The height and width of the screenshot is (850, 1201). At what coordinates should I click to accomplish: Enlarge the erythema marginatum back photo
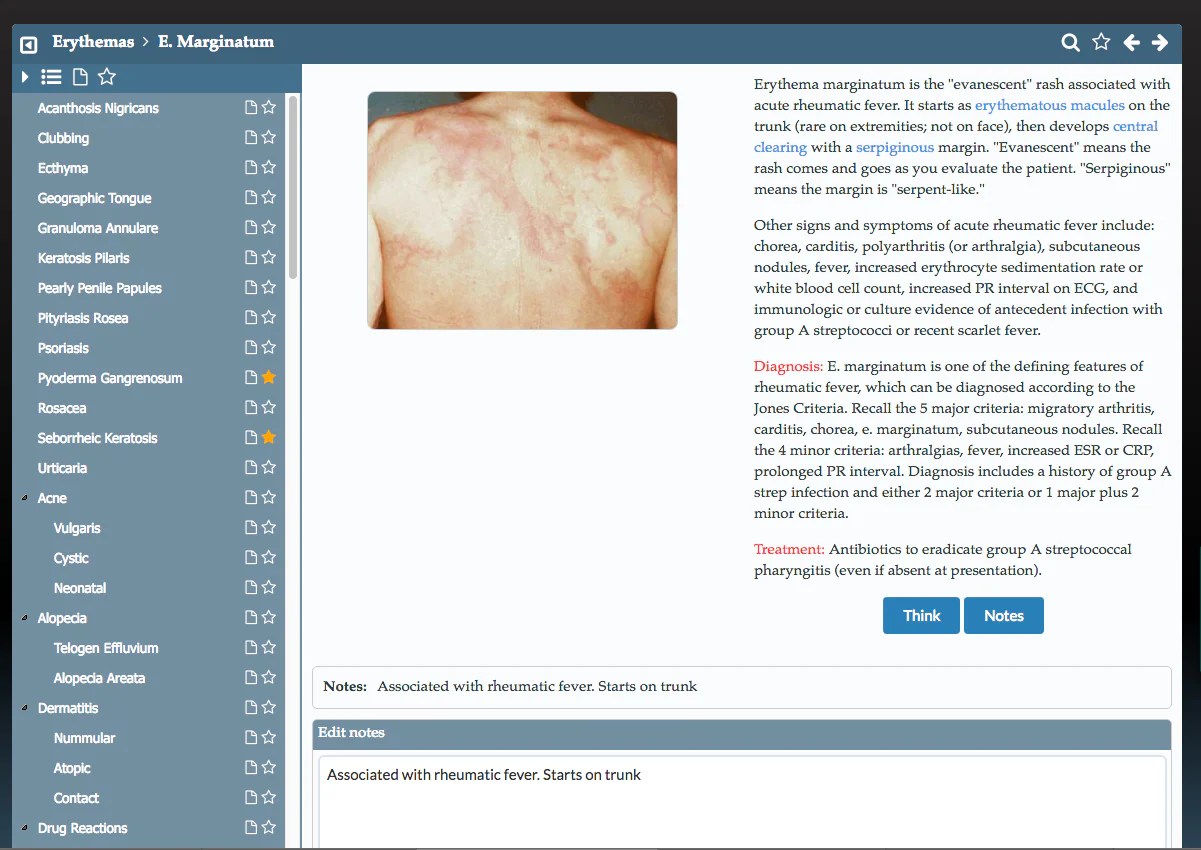[522, 210]
